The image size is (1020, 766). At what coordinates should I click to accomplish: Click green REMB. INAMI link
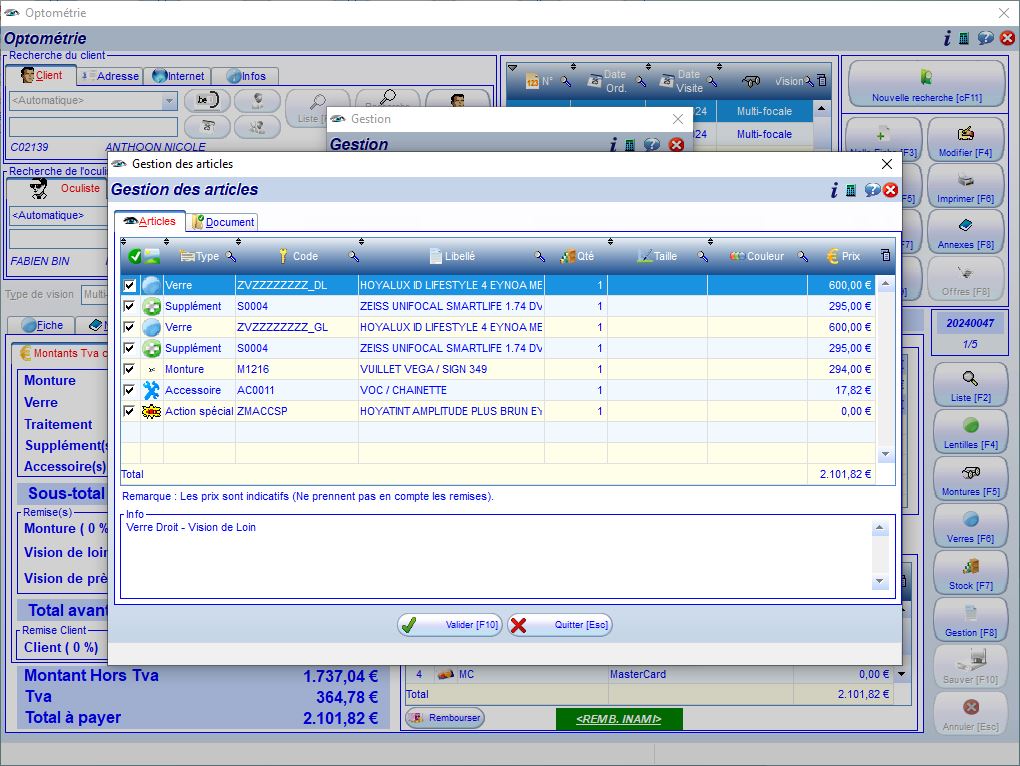click(619, 719)
